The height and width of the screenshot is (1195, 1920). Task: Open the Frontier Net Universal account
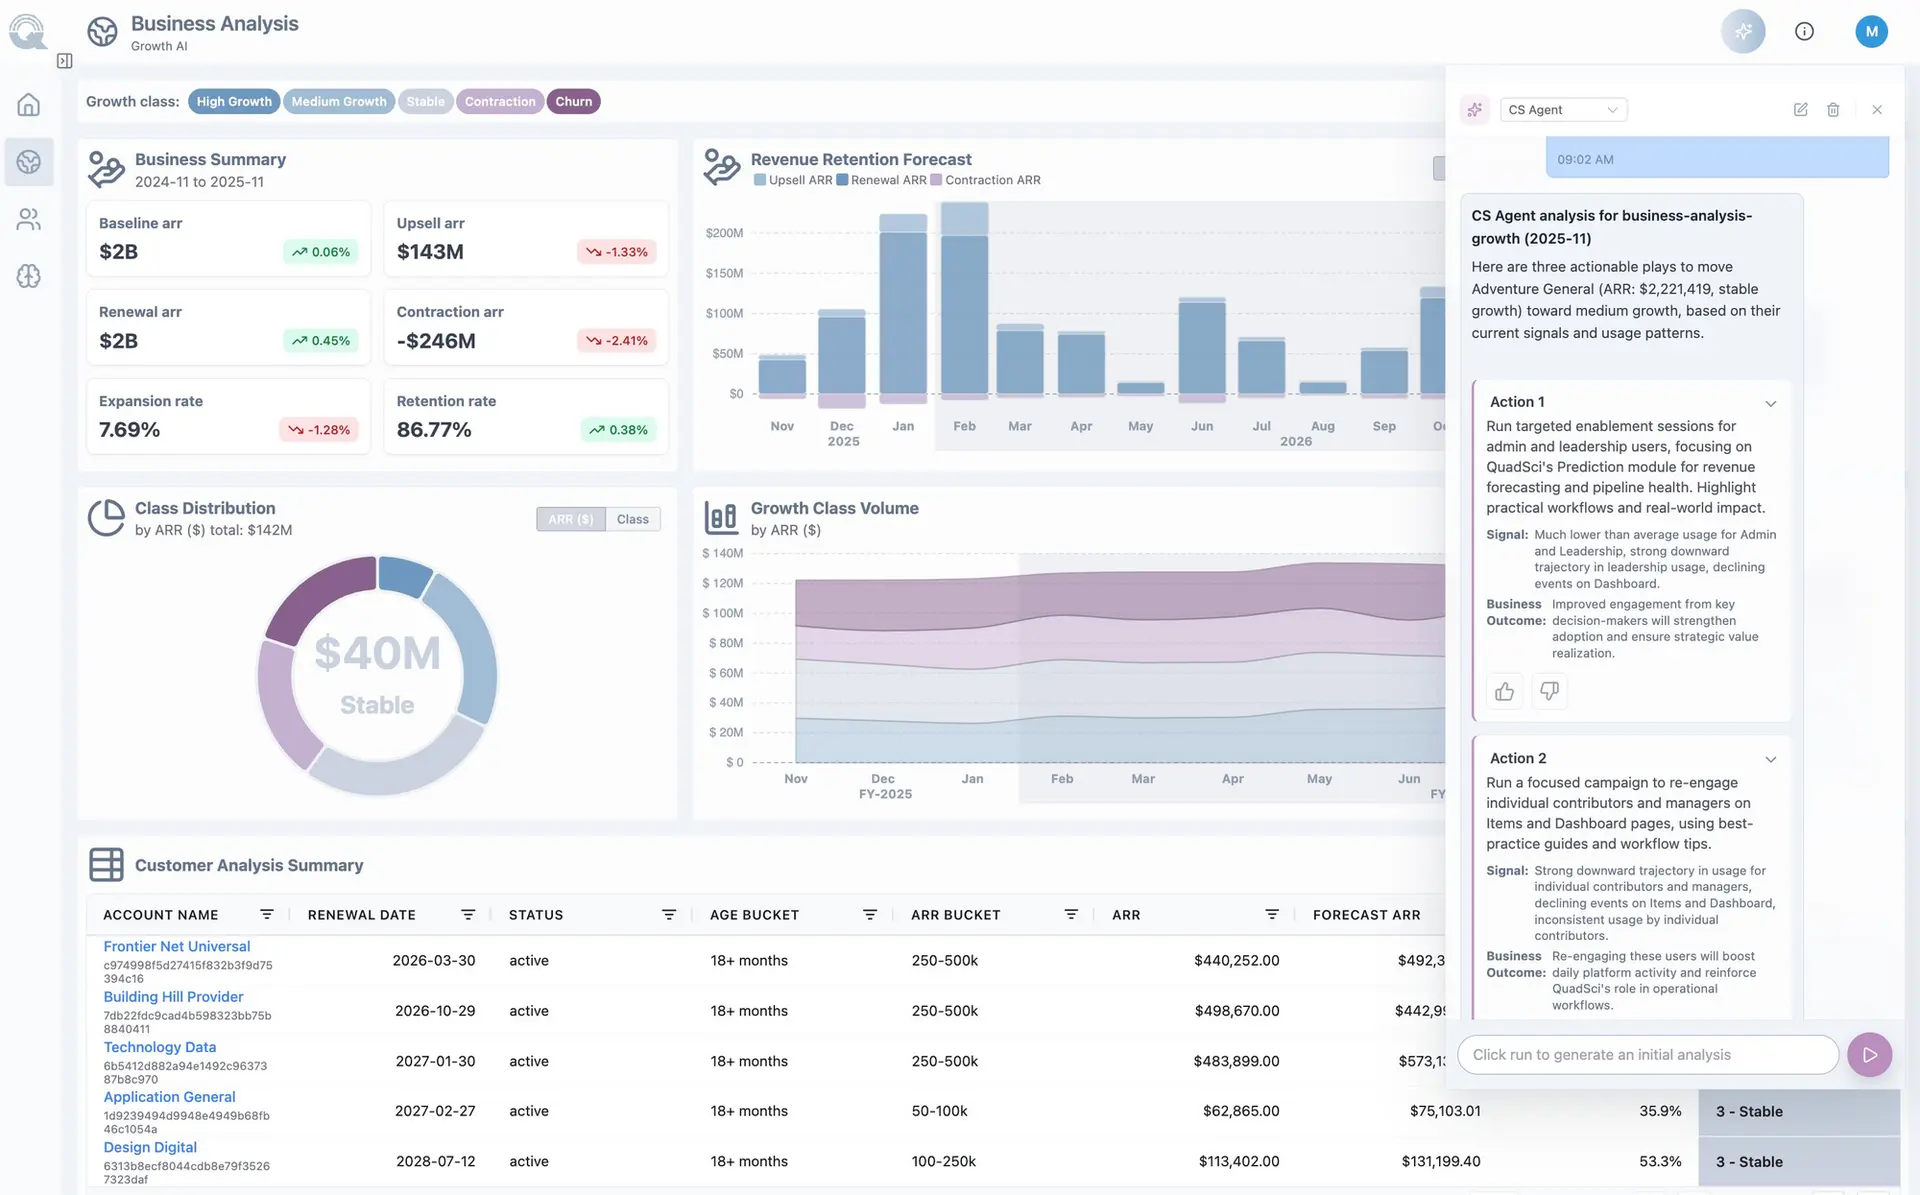pyautogui.click(x=177, y=946)
